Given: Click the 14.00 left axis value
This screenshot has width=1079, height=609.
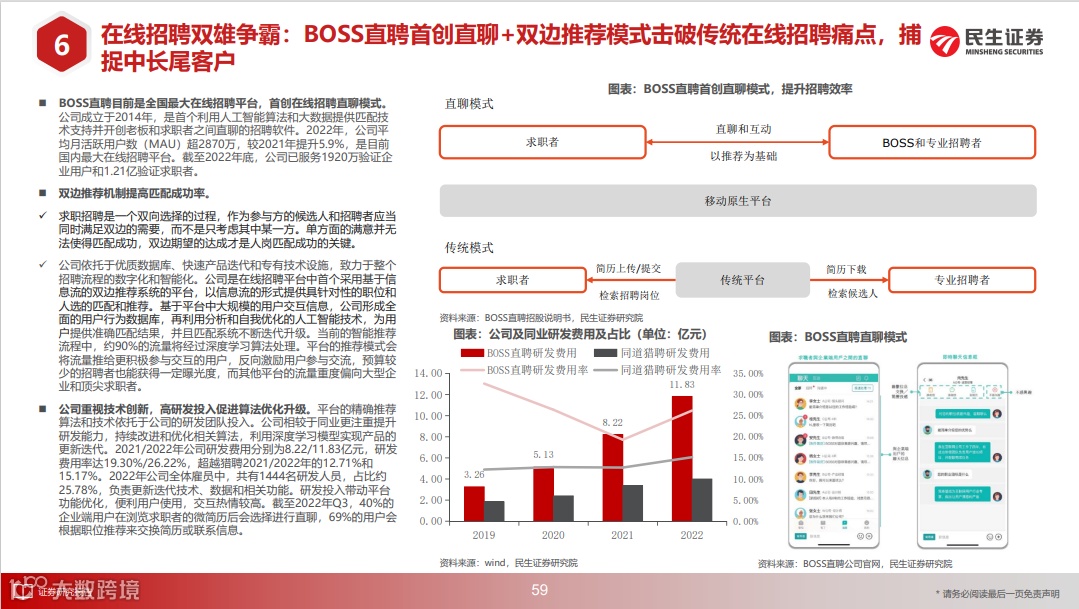Looking at the screenshot, I should coord(428,373).
